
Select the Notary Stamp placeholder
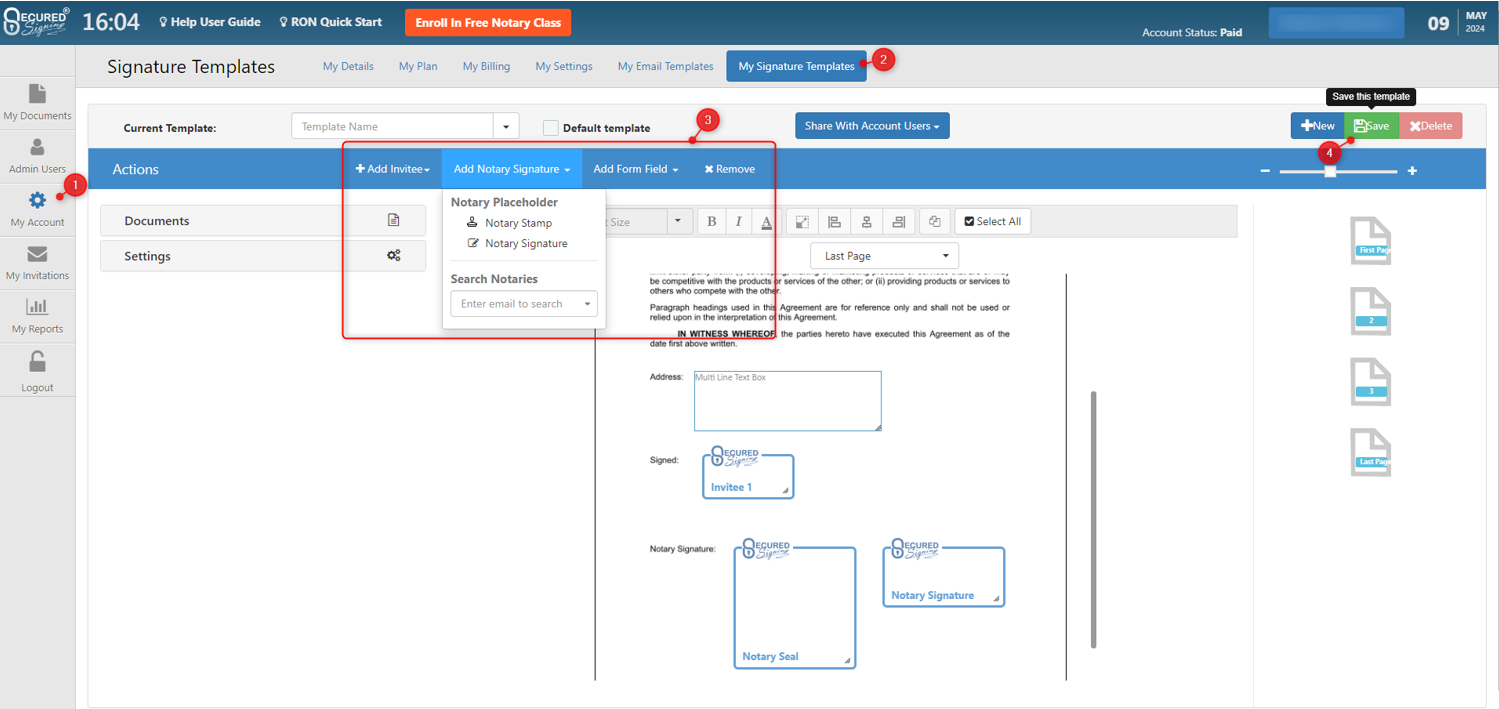(518, 223)
